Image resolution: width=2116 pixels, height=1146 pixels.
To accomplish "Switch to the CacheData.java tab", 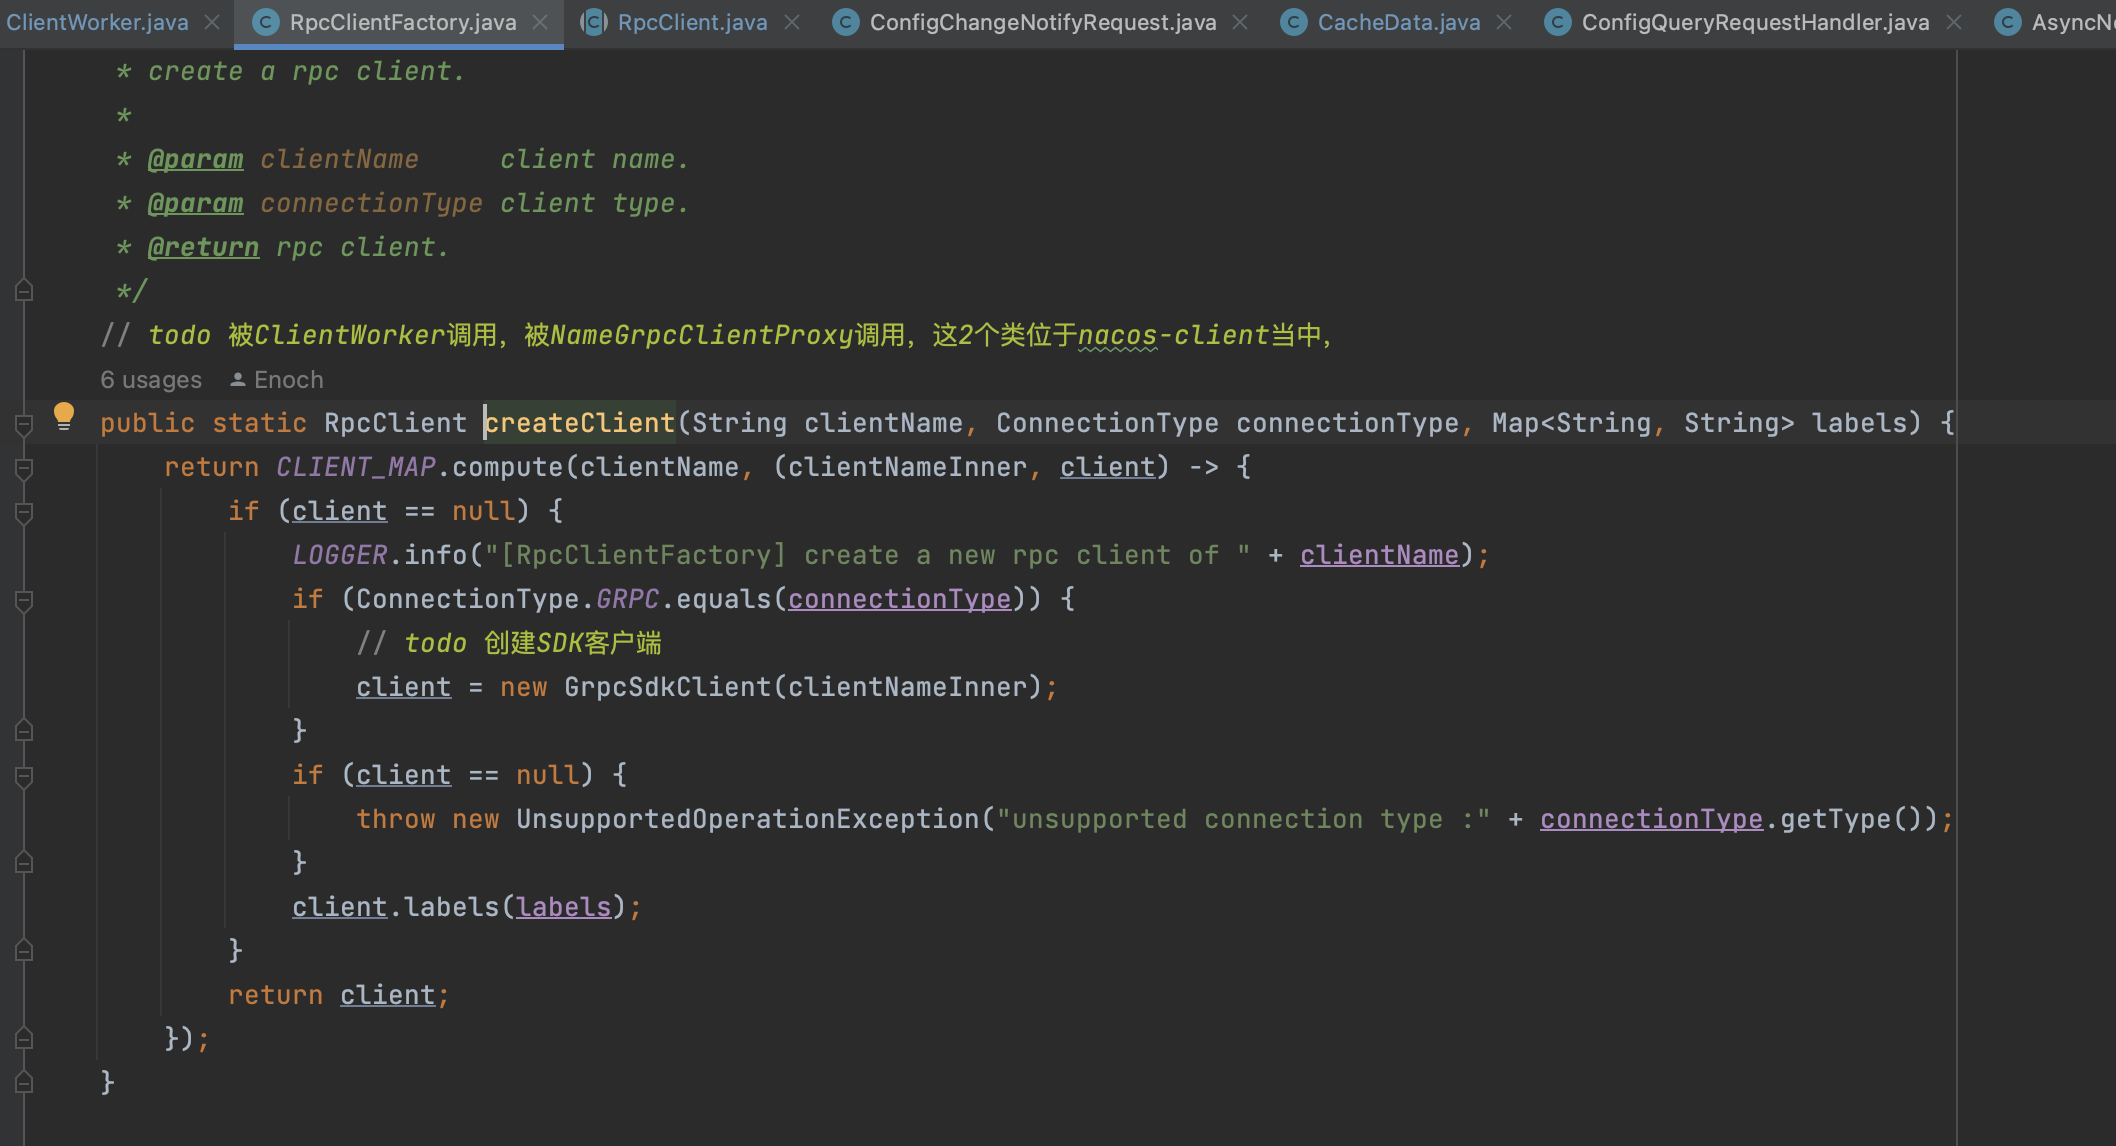I will pyautogui.click(x=1399, y=22).
